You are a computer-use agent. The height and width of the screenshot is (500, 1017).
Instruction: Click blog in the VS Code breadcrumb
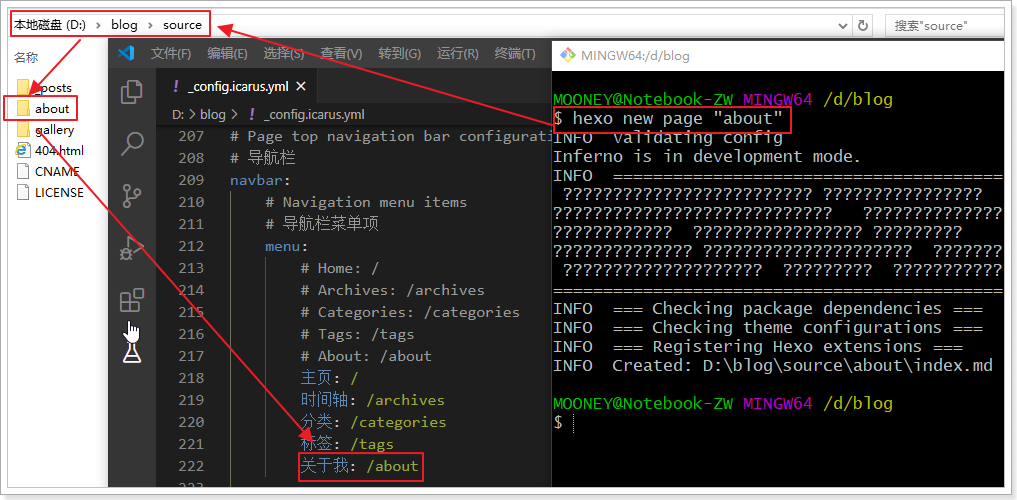tap(212, 115)
